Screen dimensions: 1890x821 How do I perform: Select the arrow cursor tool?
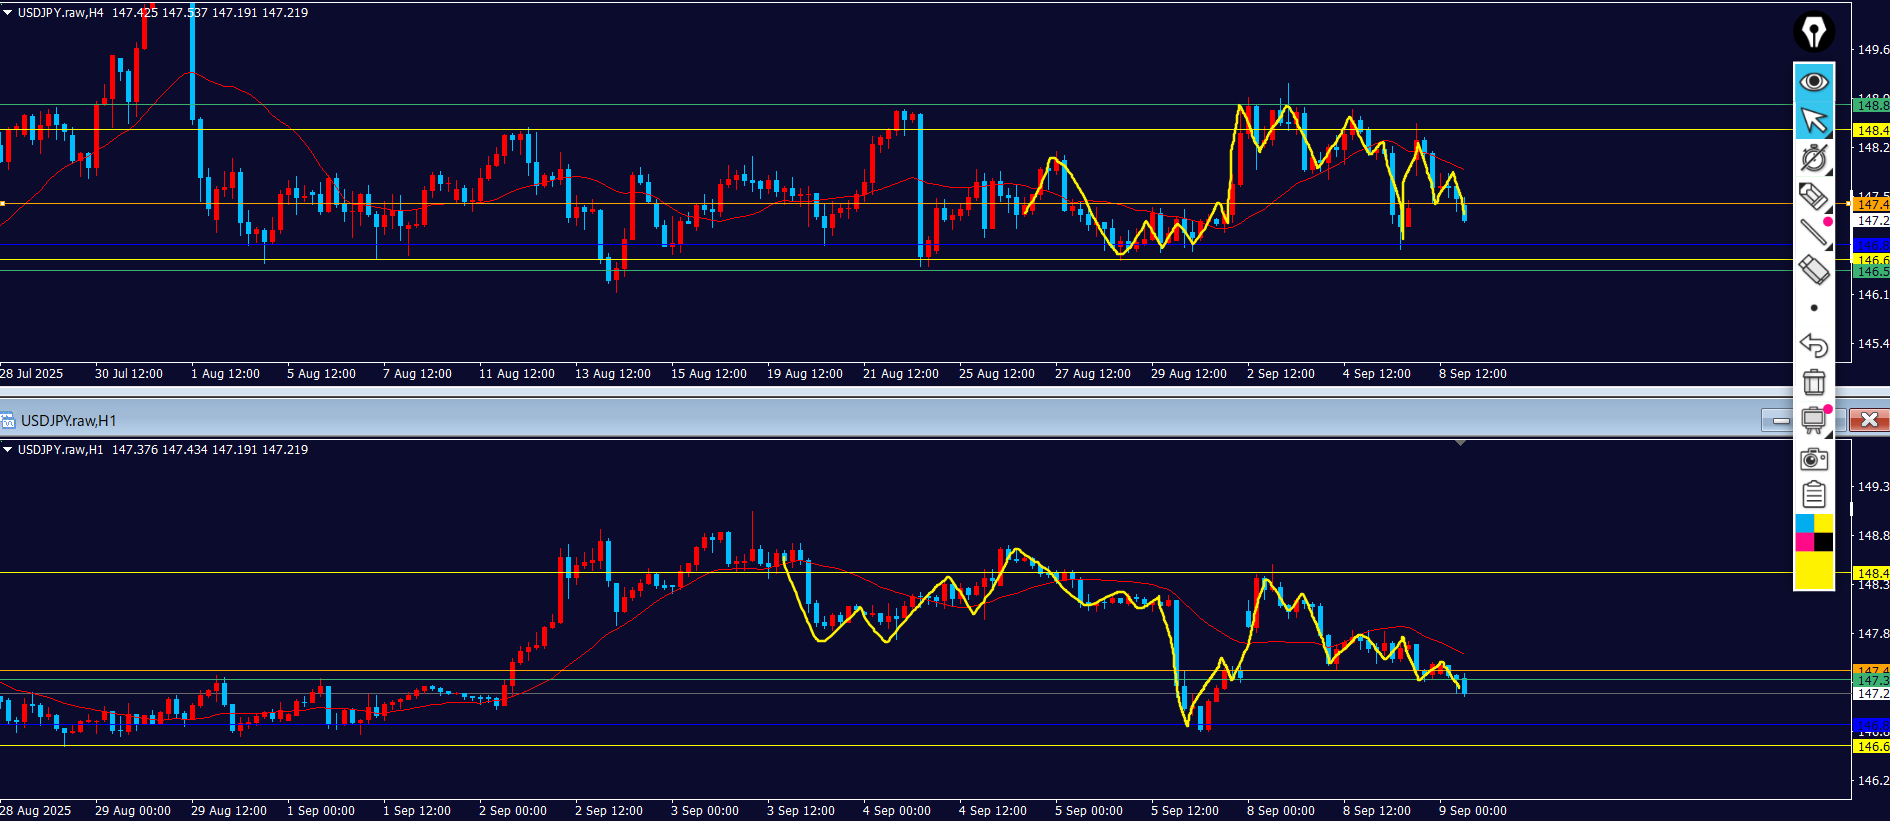click(x=1813, y=121)
